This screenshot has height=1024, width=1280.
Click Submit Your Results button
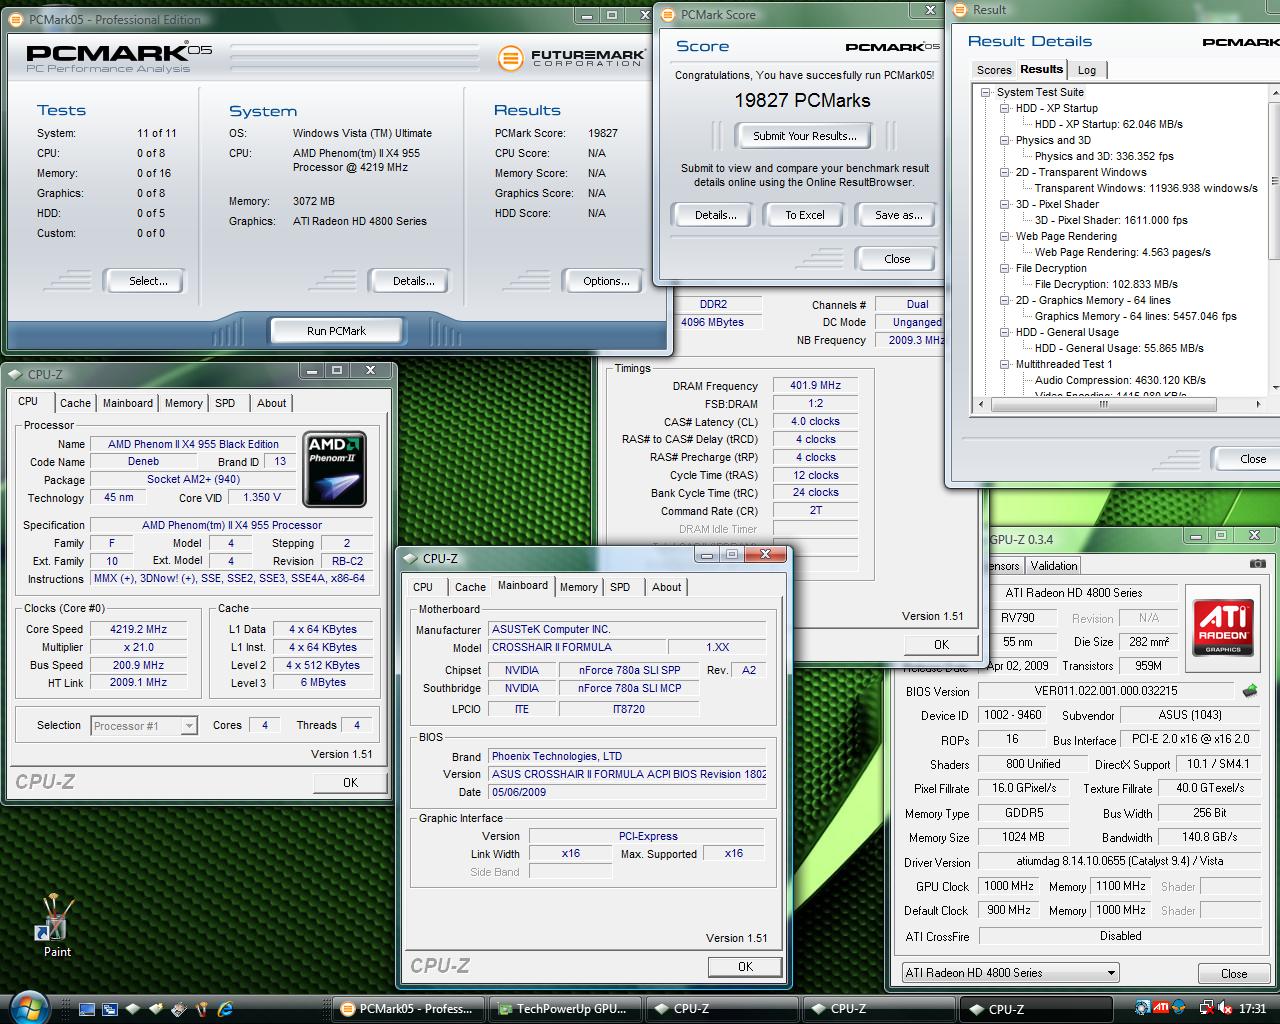coord(804,136)
